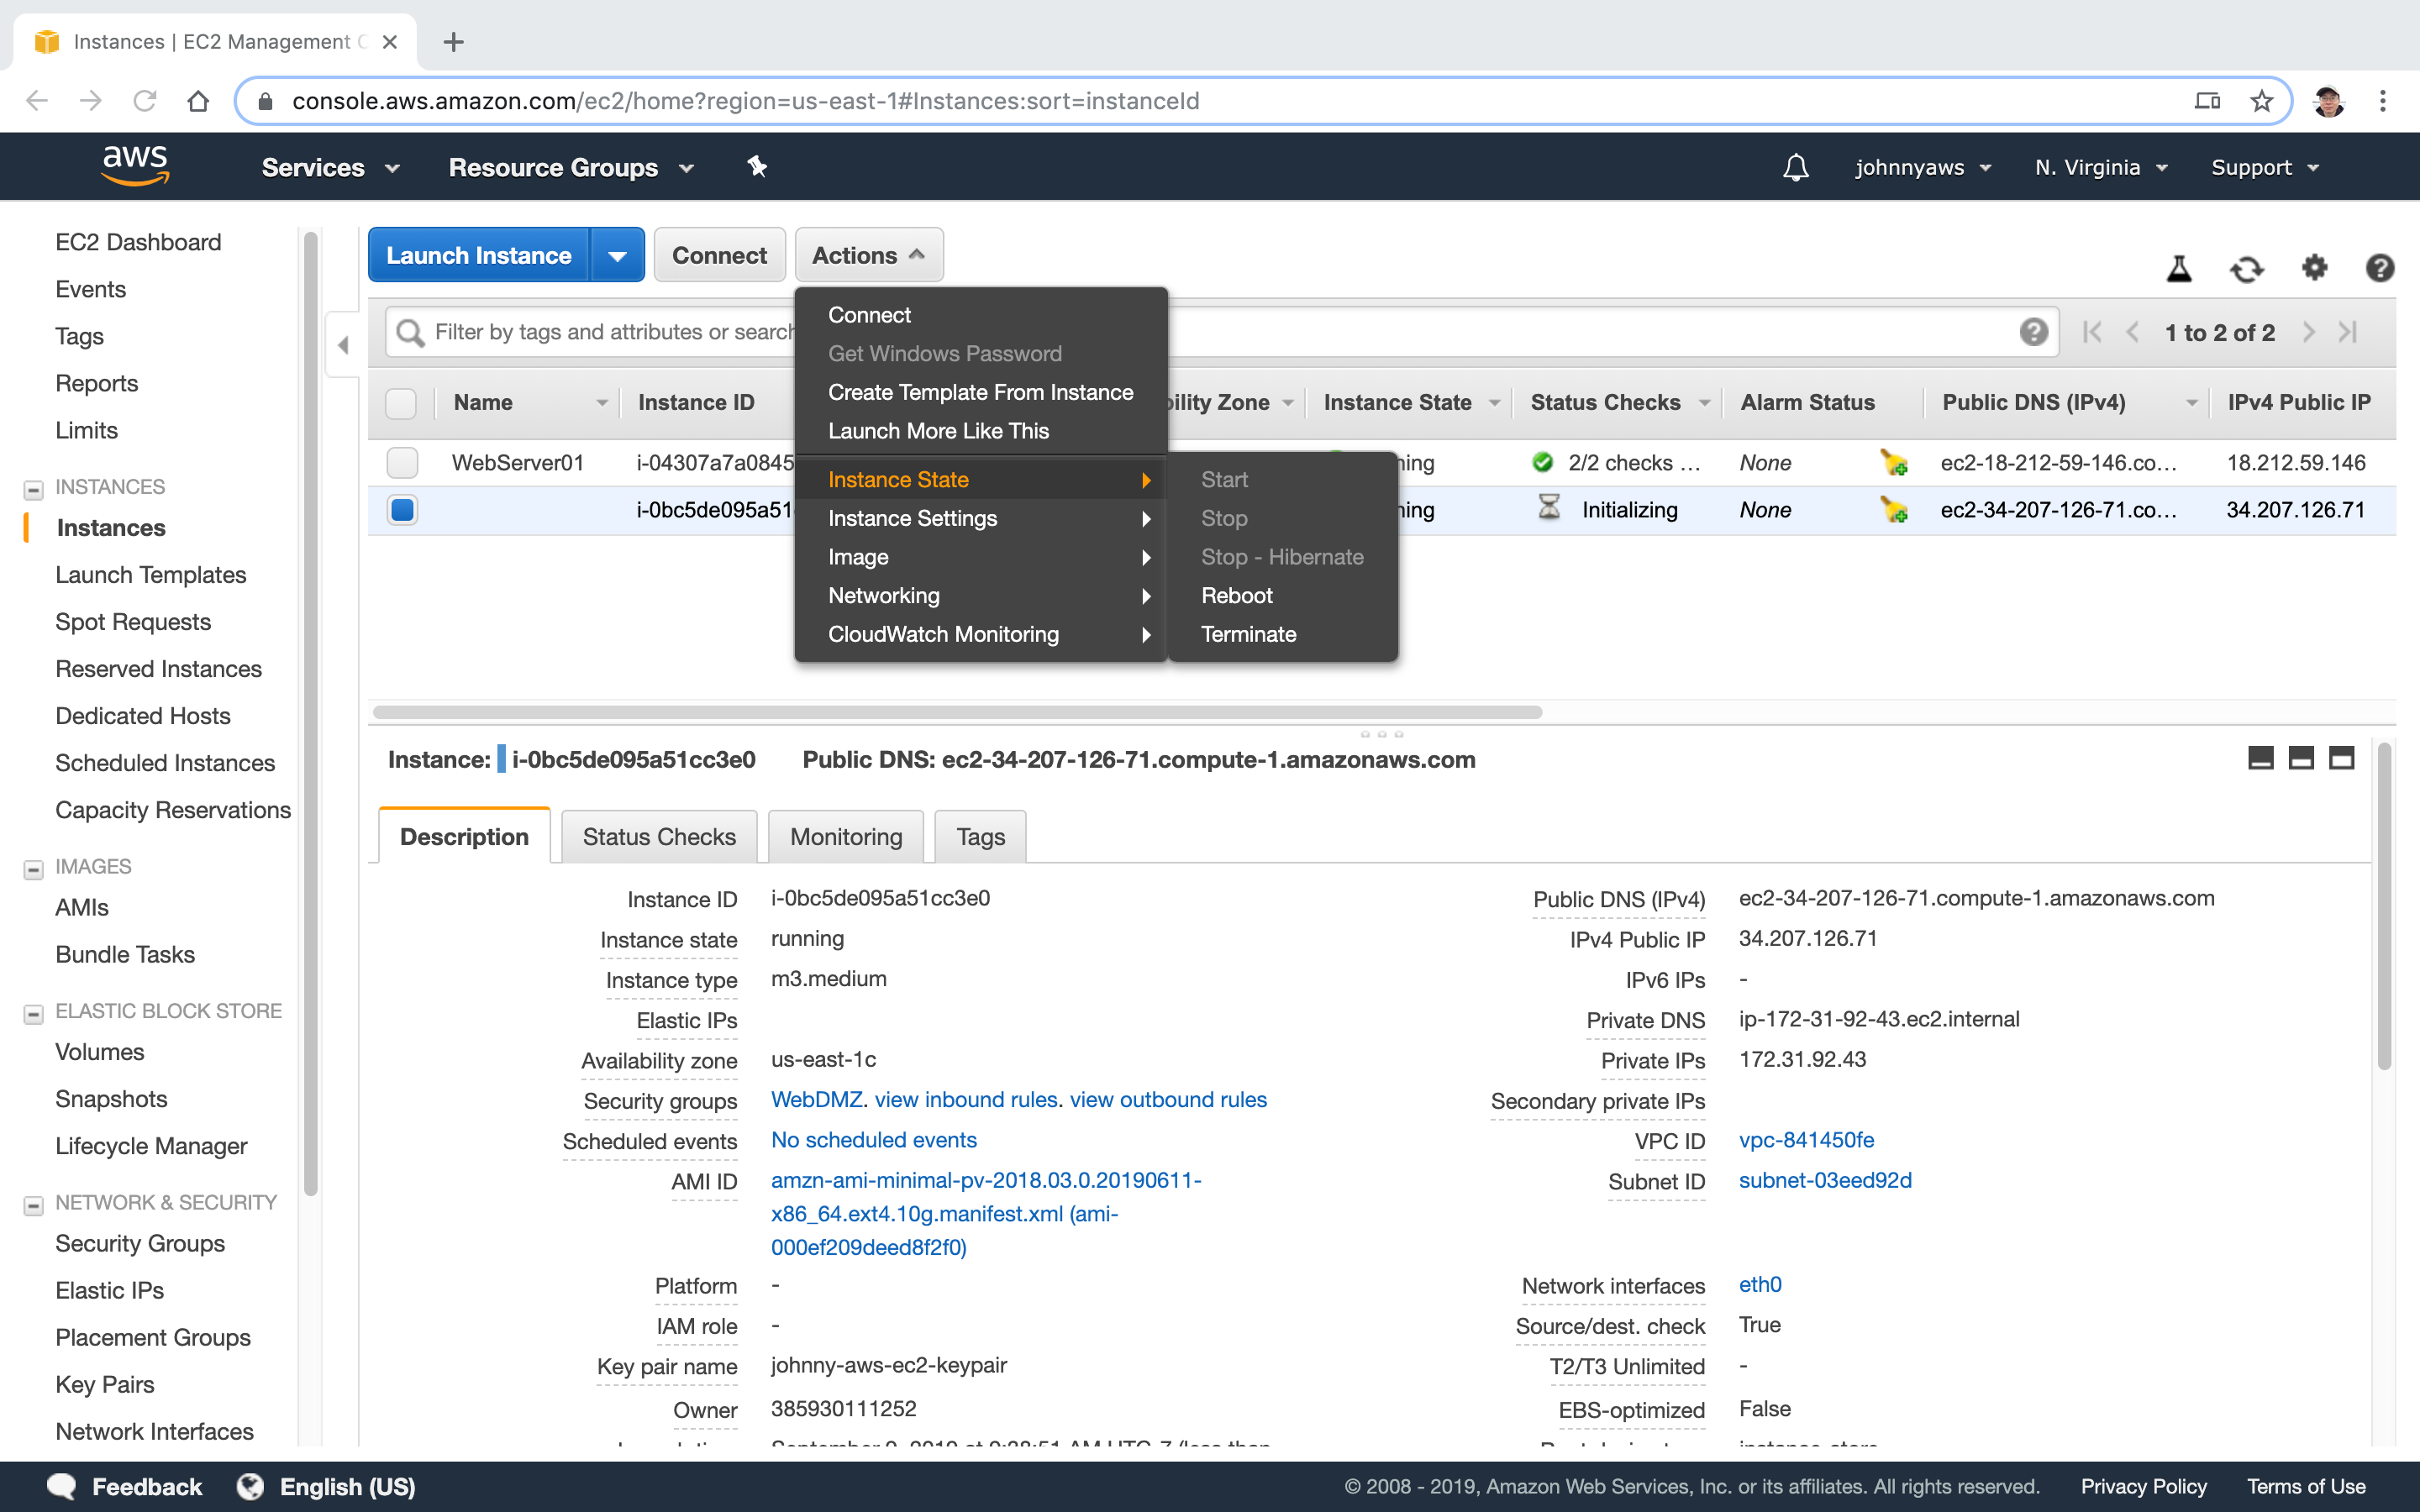Go to next page of results

pos(2309,332)
